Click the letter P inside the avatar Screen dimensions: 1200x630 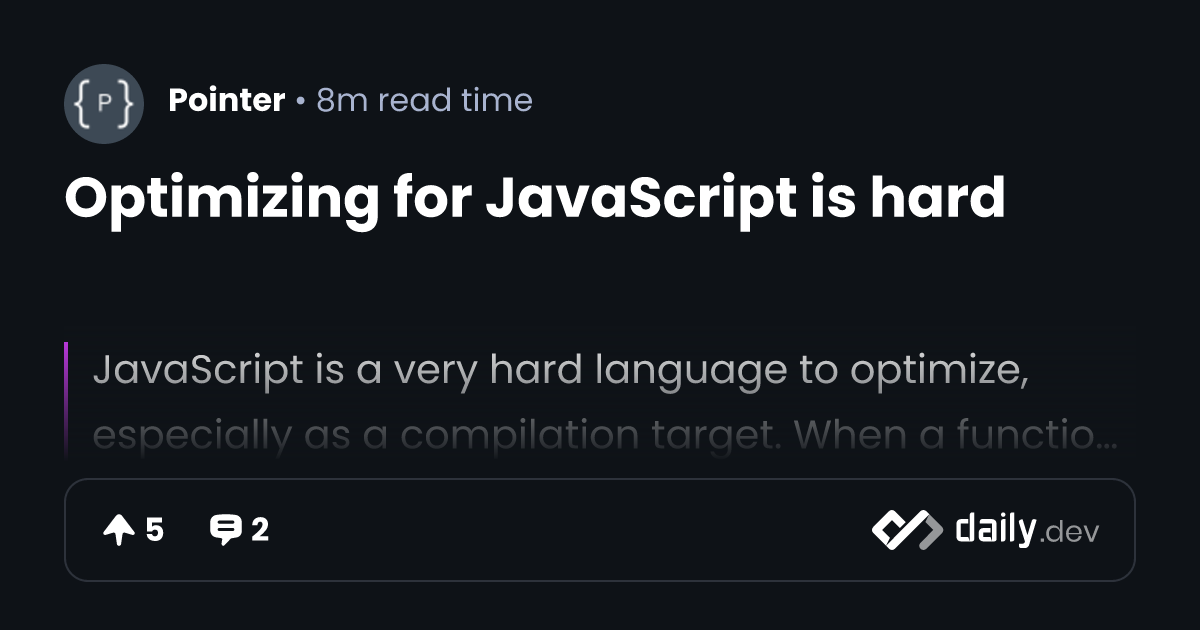pos(104,103)
